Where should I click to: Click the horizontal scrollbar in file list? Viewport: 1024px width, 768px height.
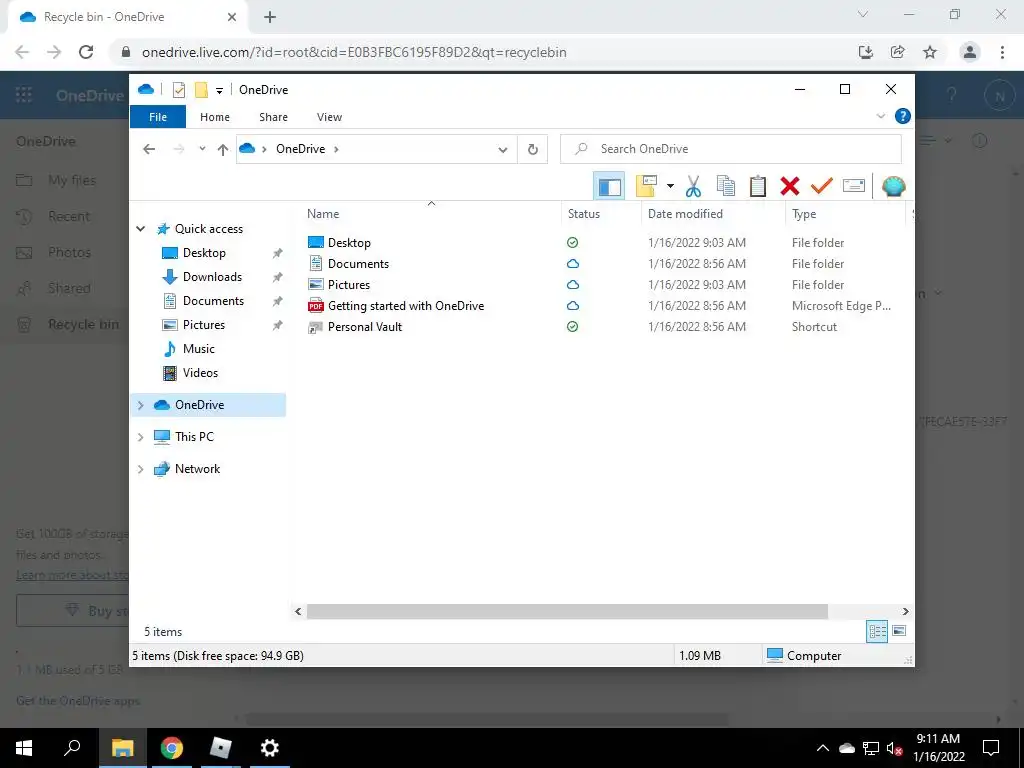567,611
